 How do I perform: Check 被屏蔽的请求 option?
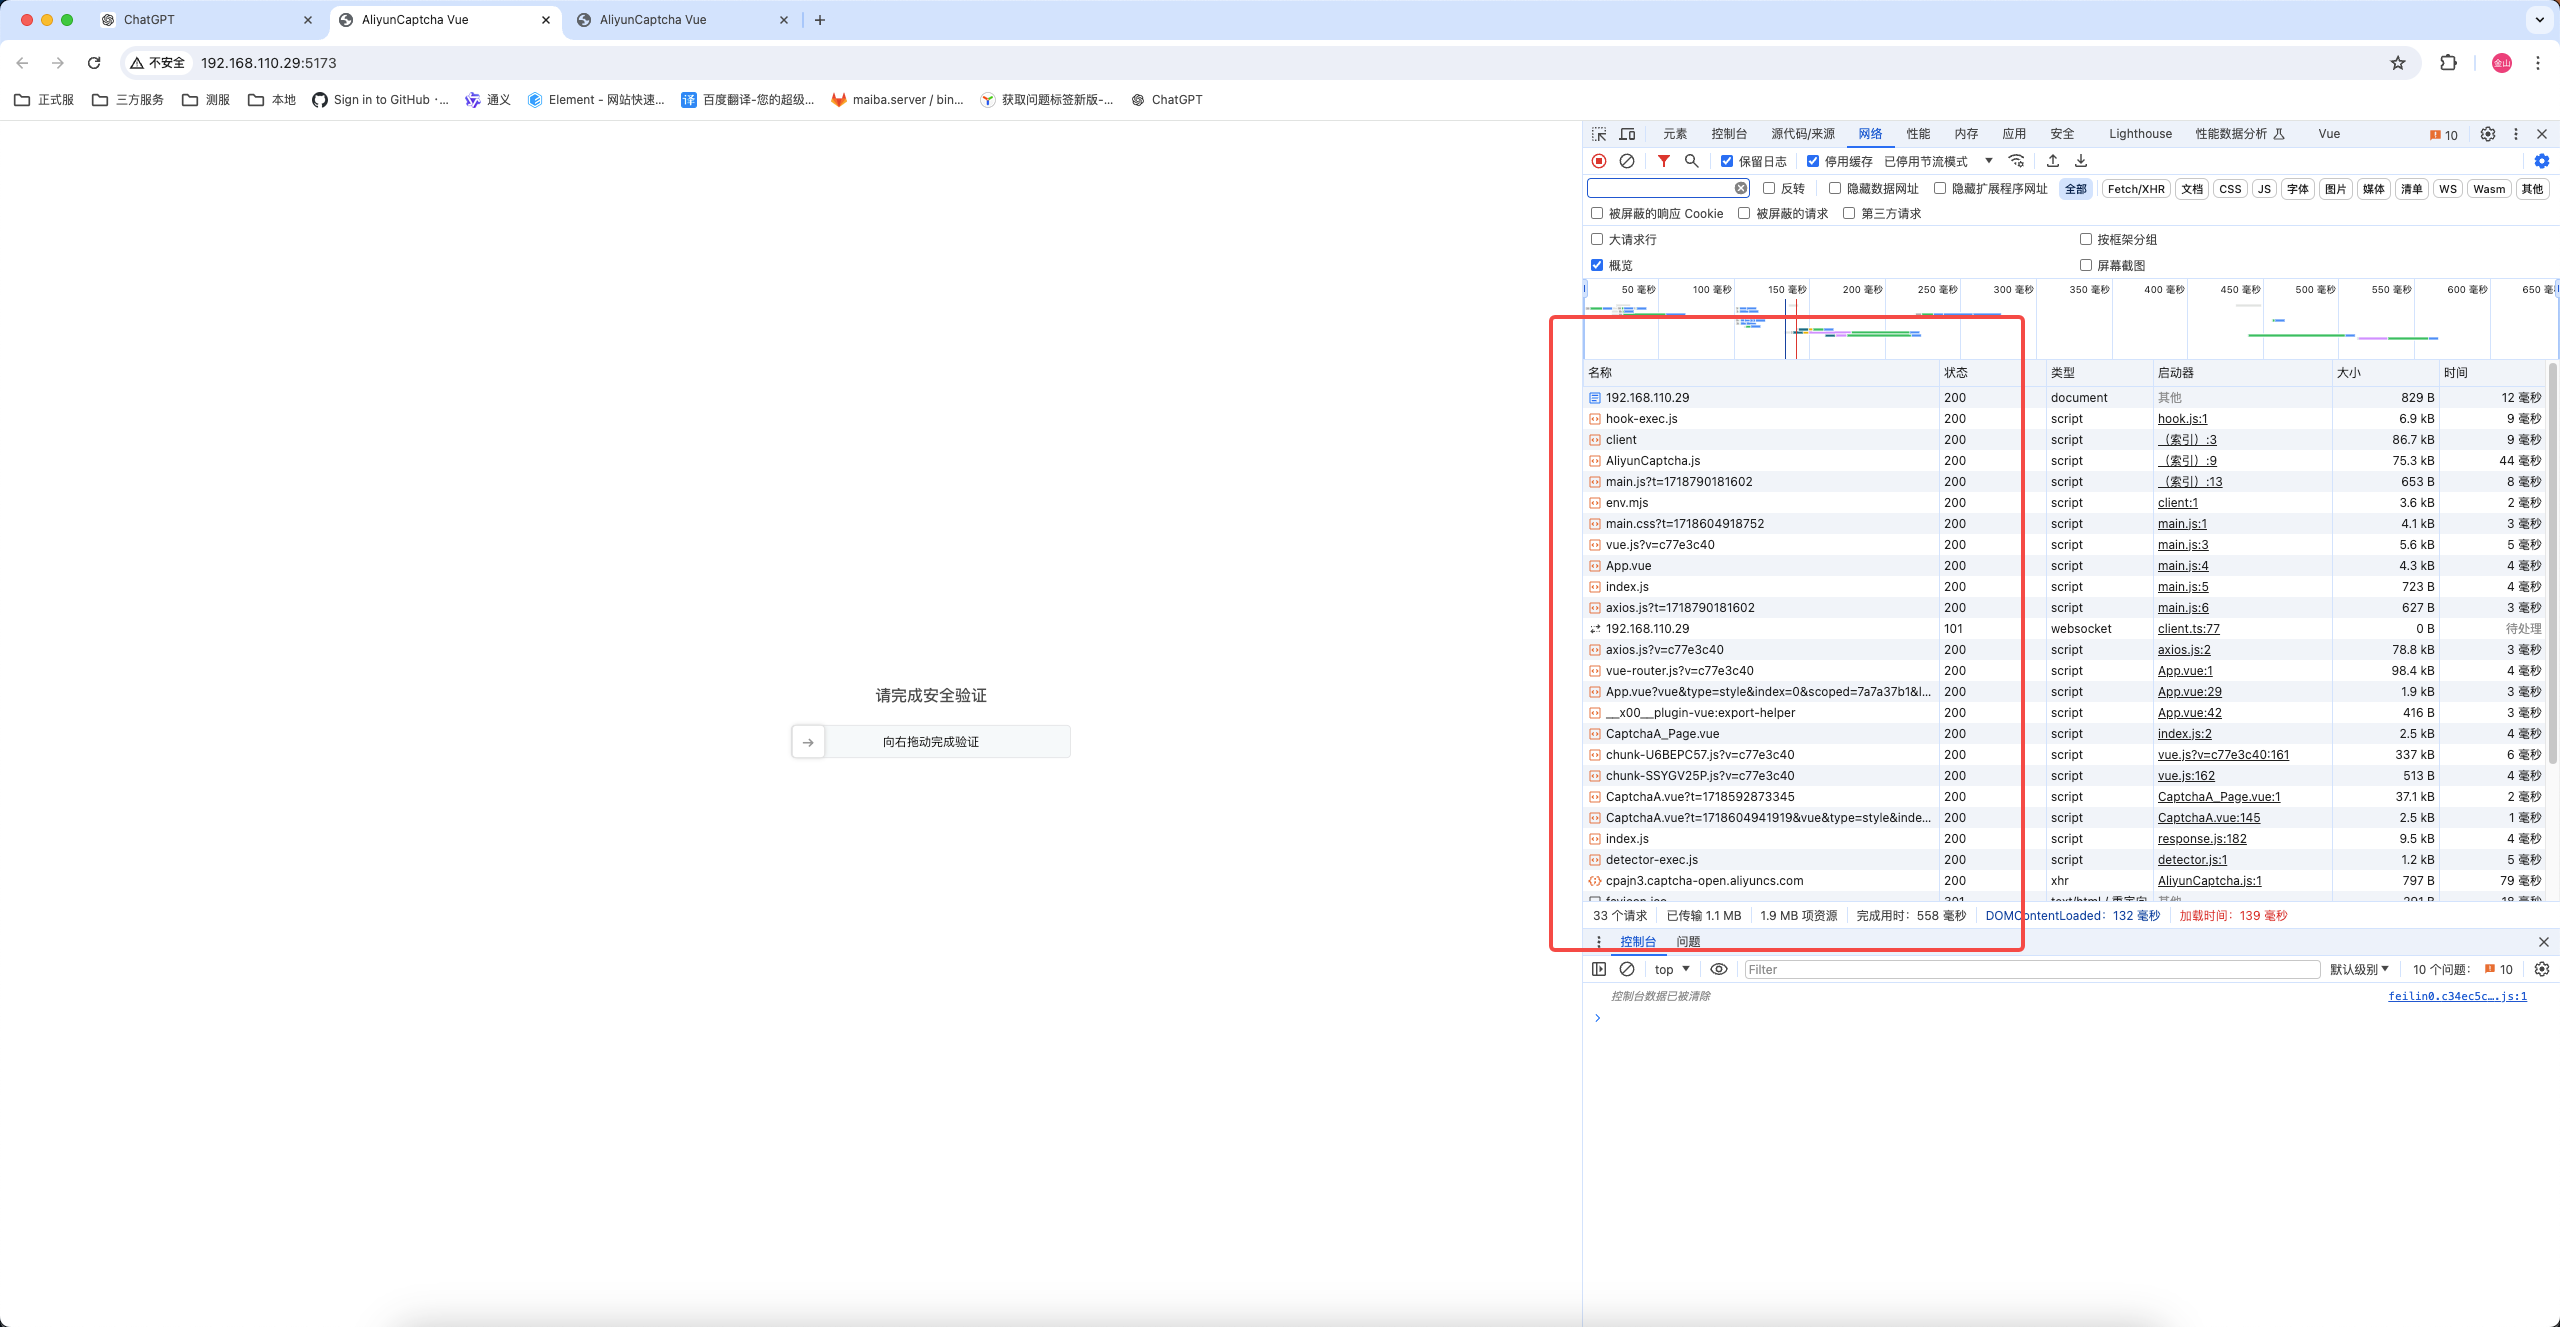click(x=1744, y=213)
